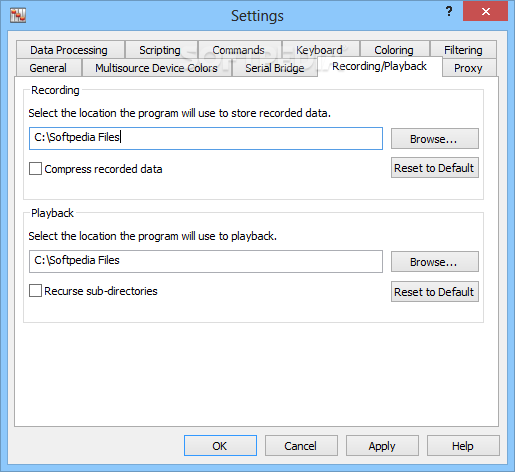Image resolution: width=515 pixels, height=472 pixels.
Task: Click the Recording/Playback tab
Action: point(380,66)
